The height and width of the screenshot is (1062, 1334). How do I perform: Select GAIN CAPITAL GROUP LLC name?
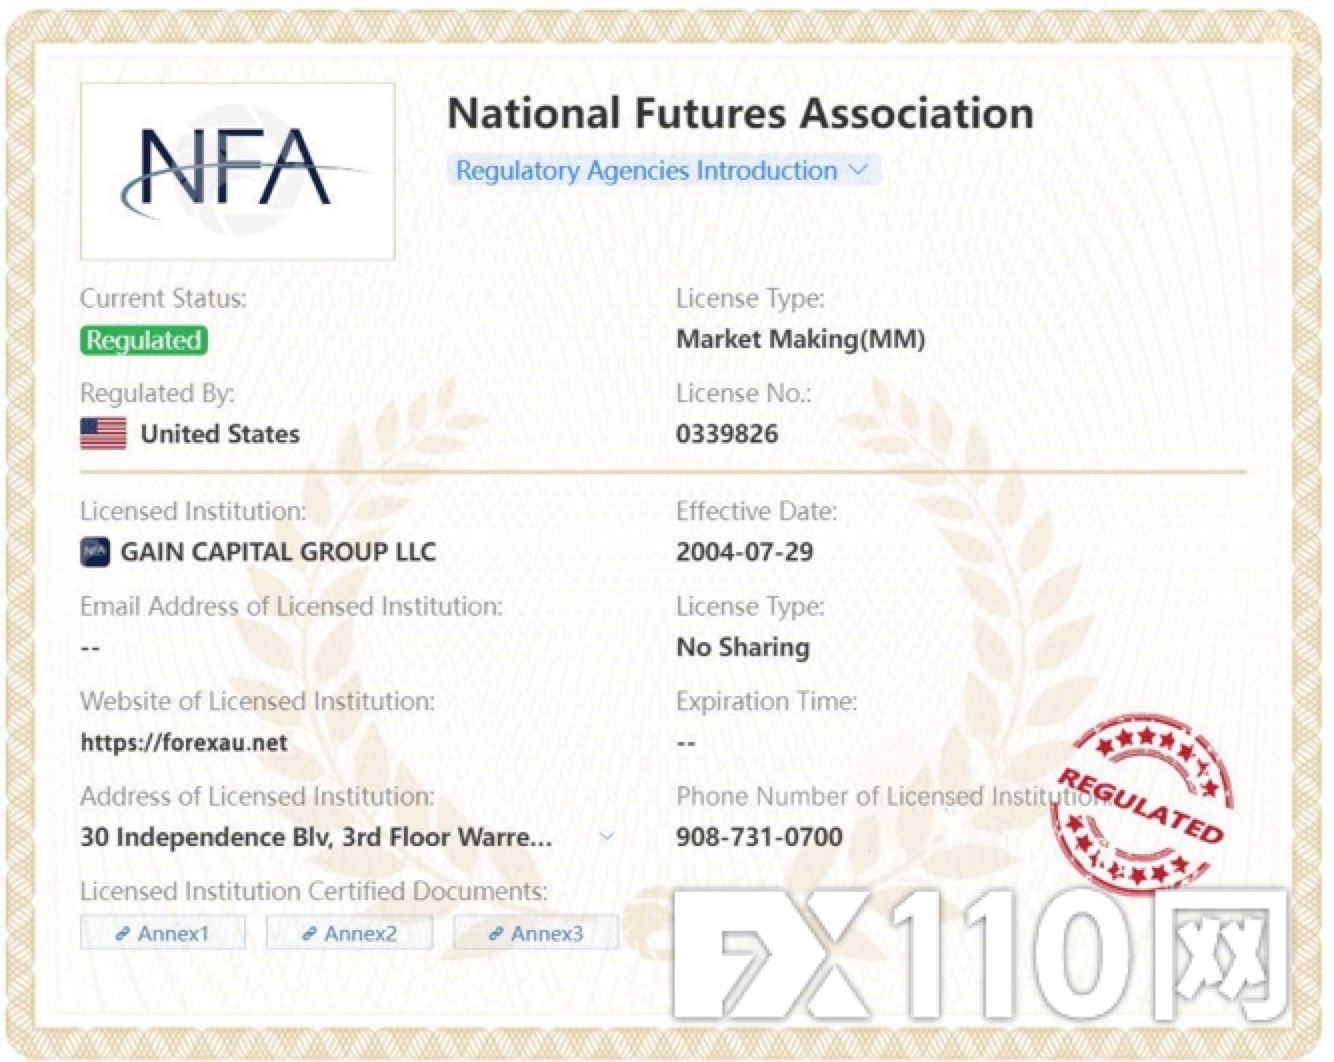click(x=278, y=551)
